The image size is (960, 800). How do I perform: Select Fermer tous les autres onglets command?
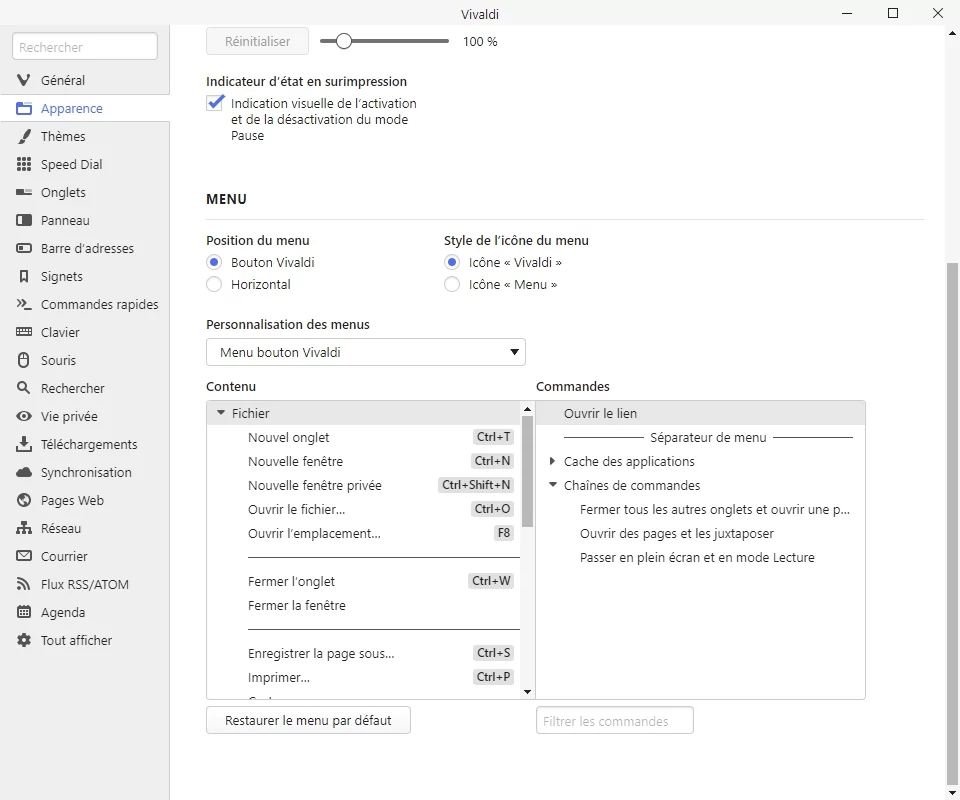coord(700,509)
